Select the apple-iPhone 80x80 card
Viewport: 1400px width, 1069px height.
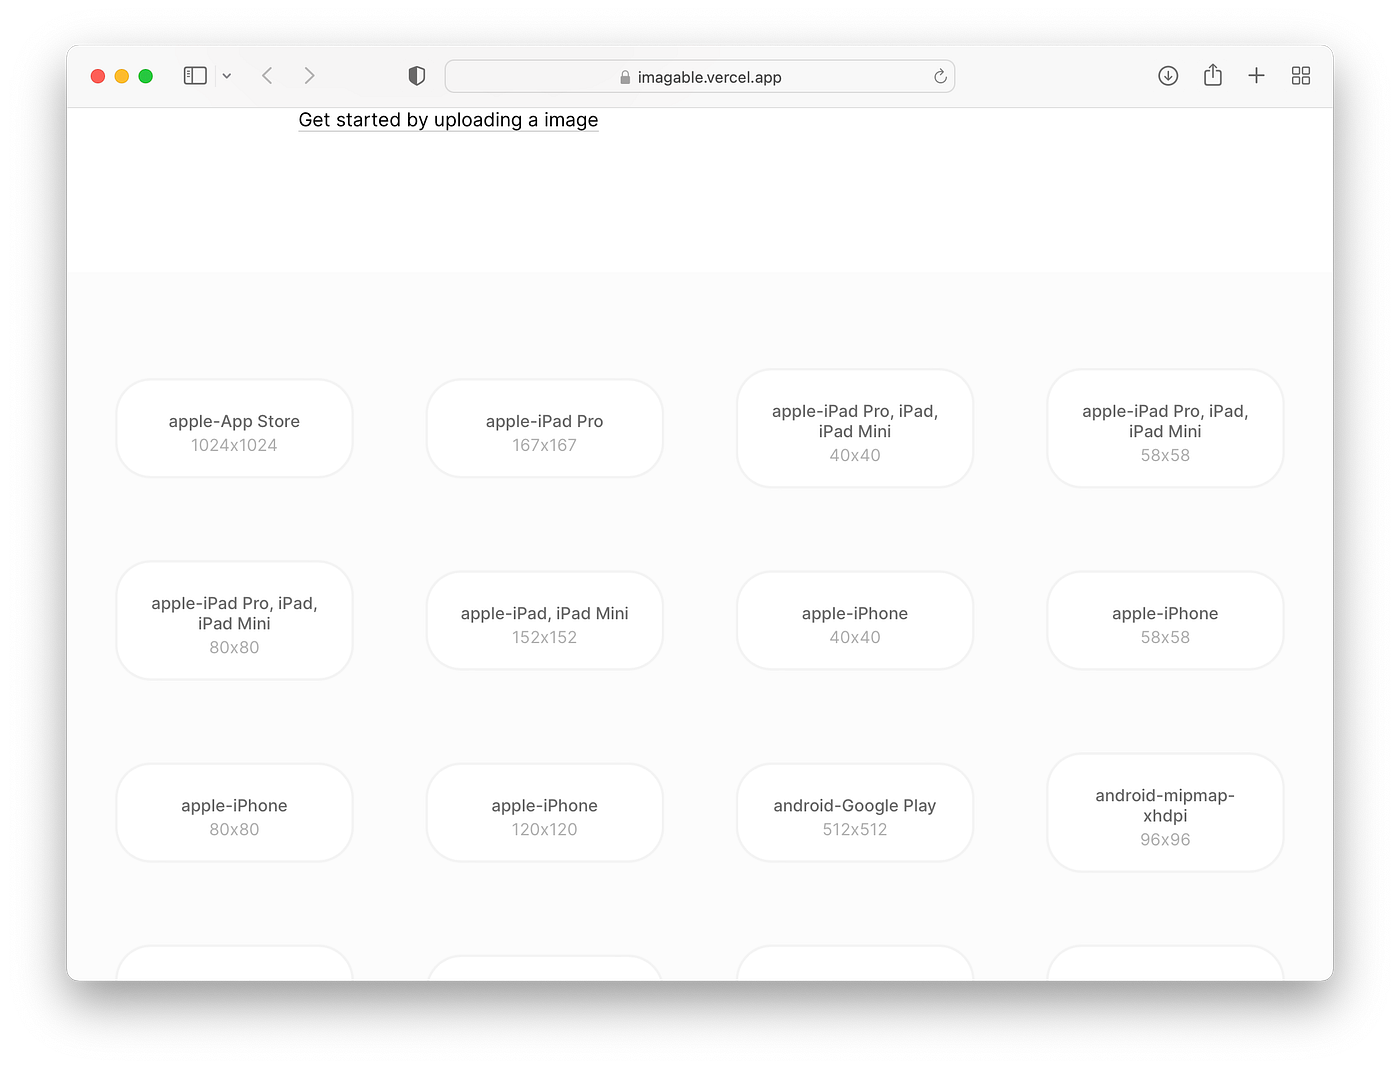tap(234, 812)
